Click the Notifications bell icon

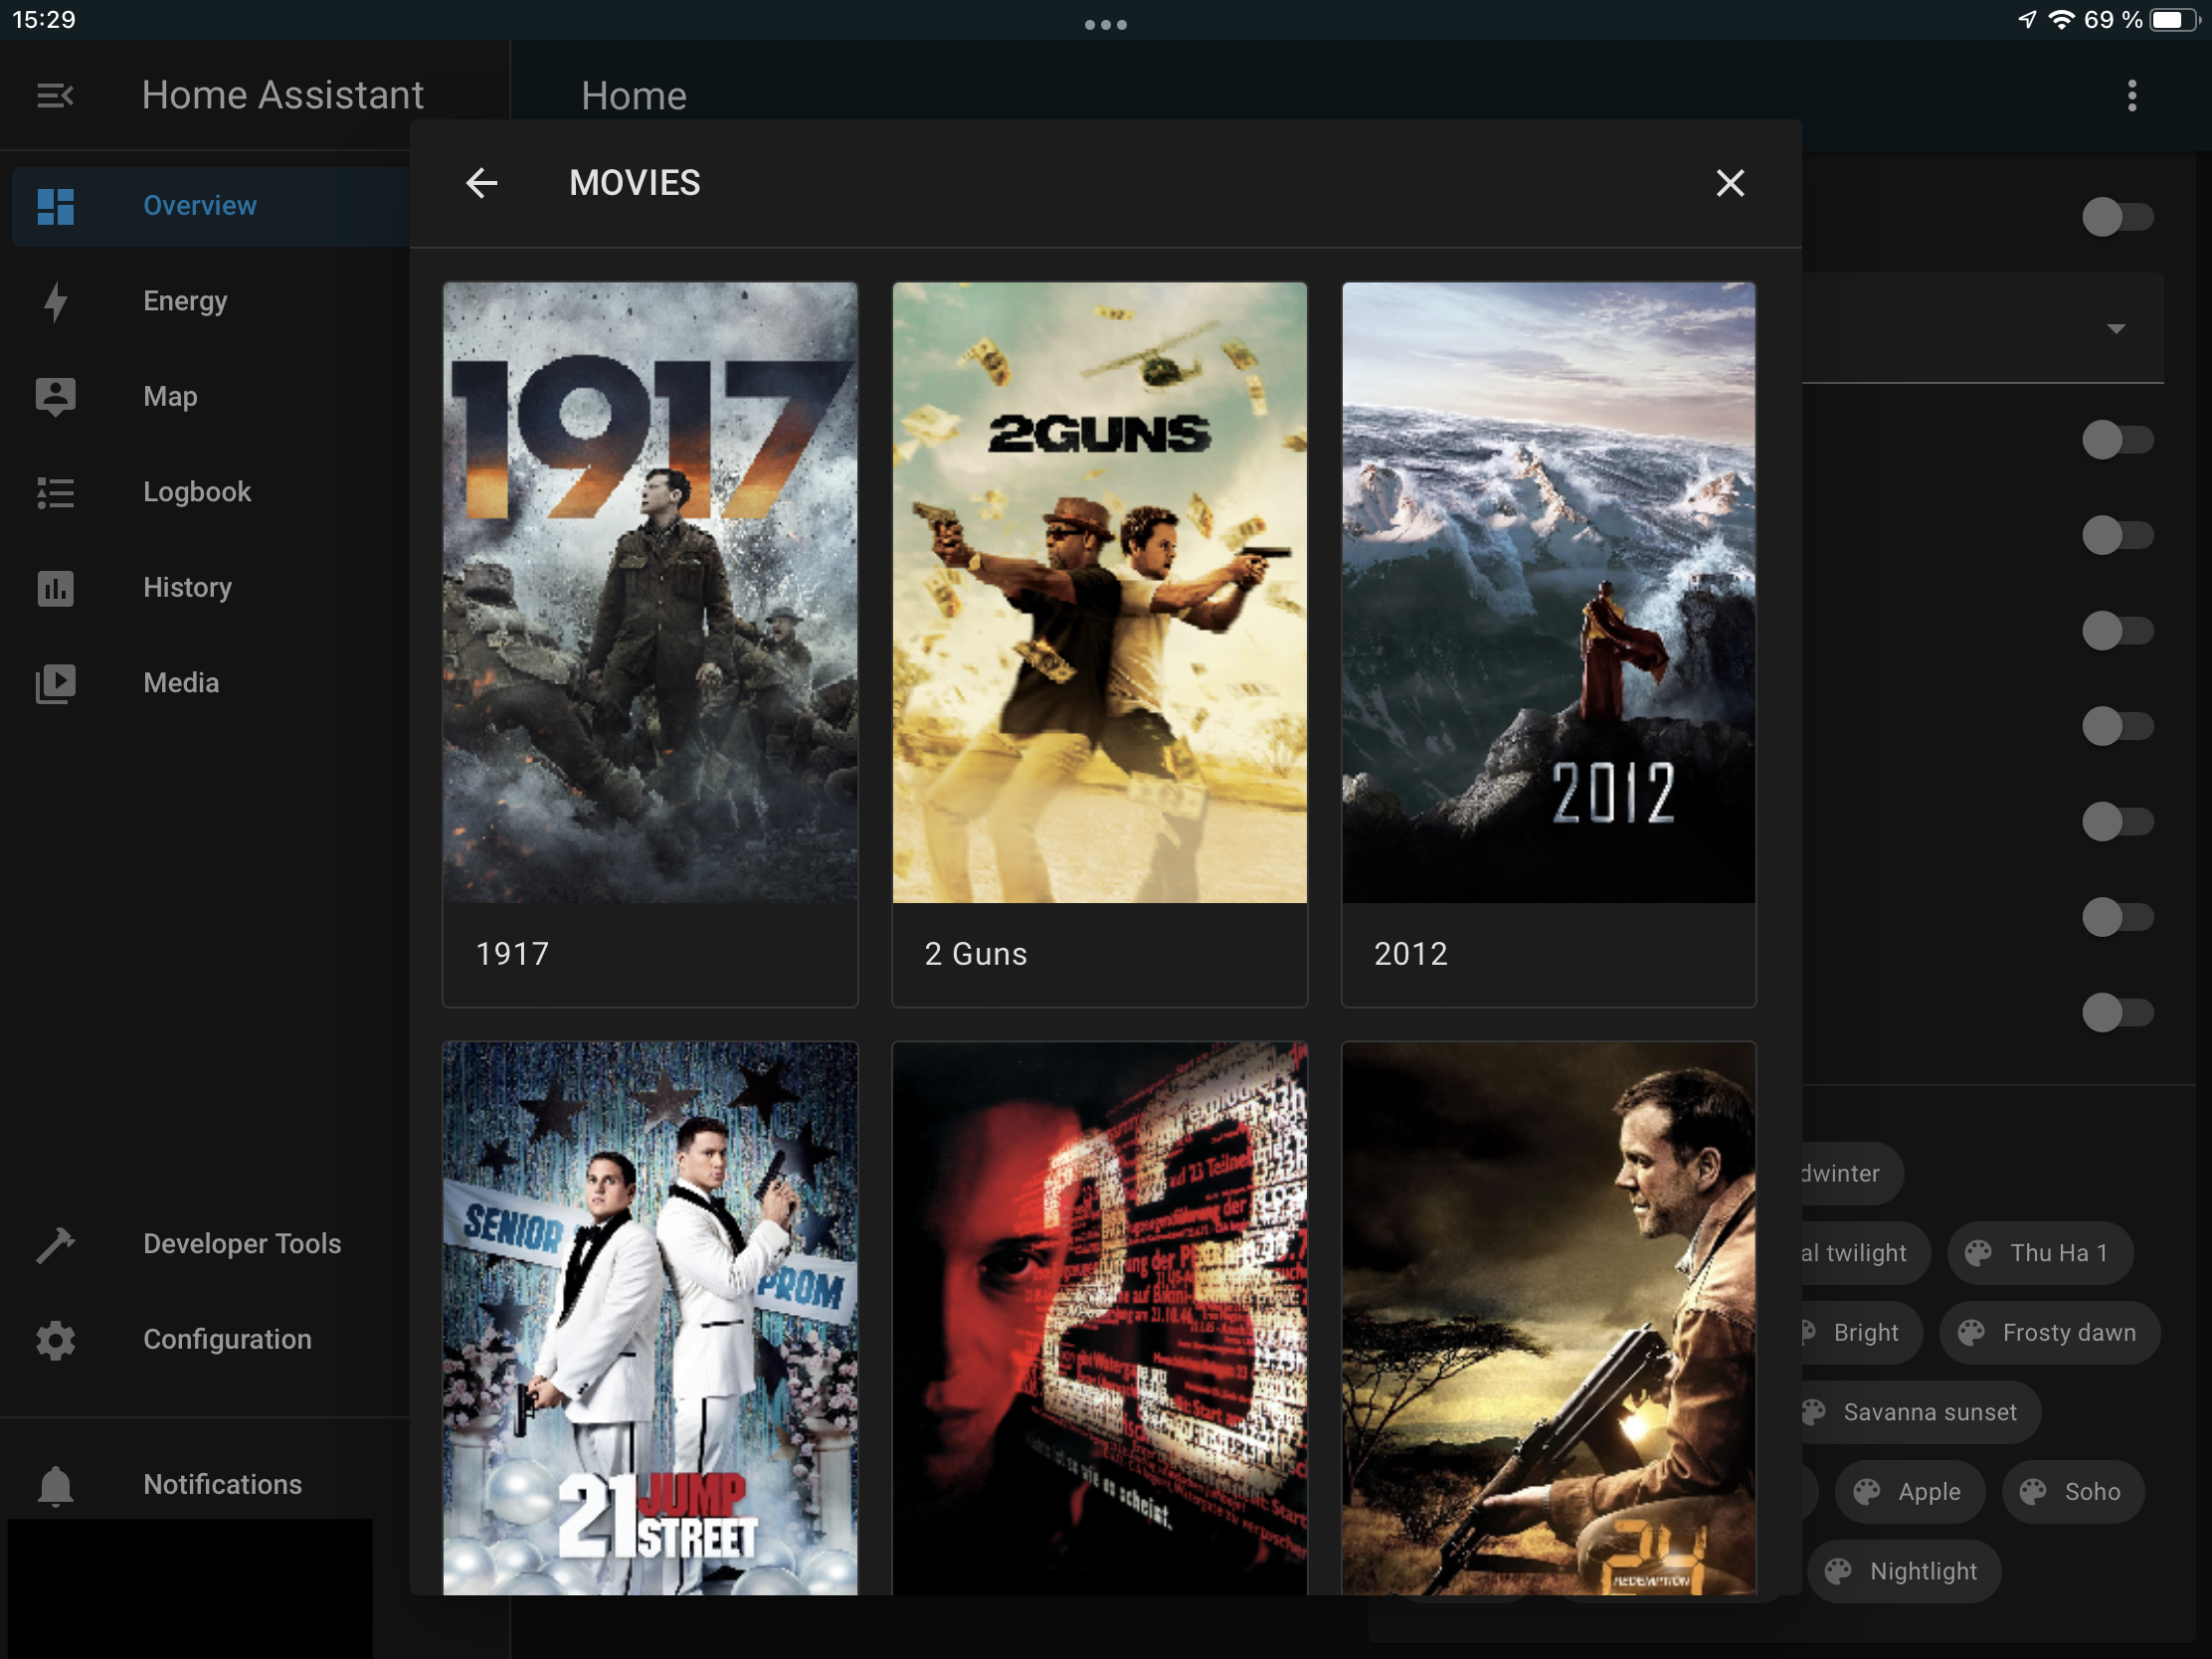point(56,1485)
